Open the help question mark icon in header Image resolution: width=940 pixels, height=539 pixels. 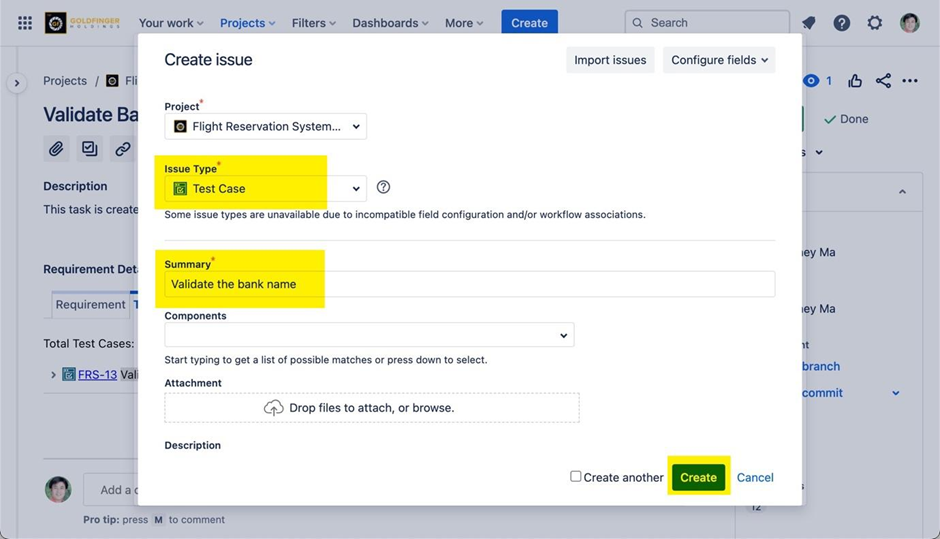pos(842,23)
